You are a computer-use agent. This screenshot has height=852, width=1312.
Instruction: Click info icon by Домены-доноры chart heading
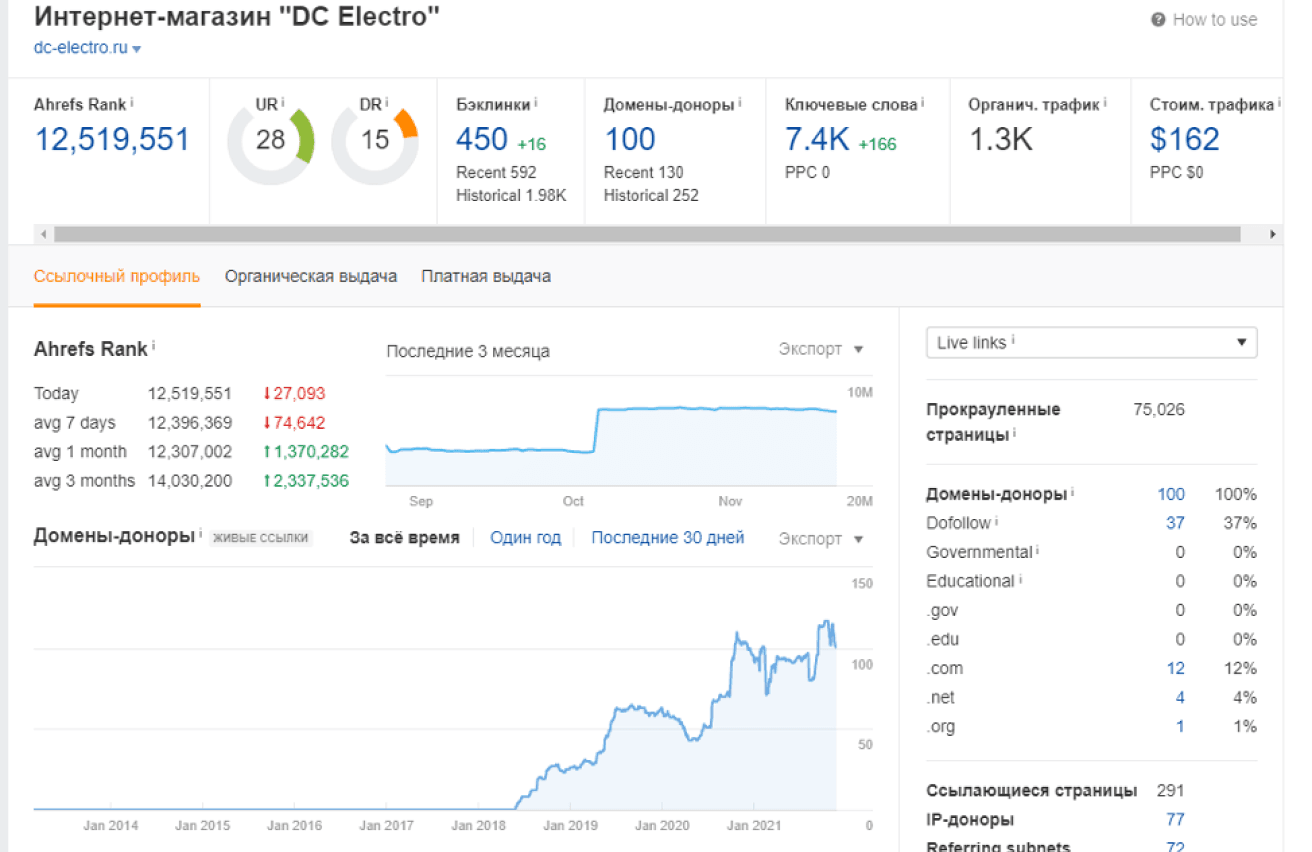[200, 534]
